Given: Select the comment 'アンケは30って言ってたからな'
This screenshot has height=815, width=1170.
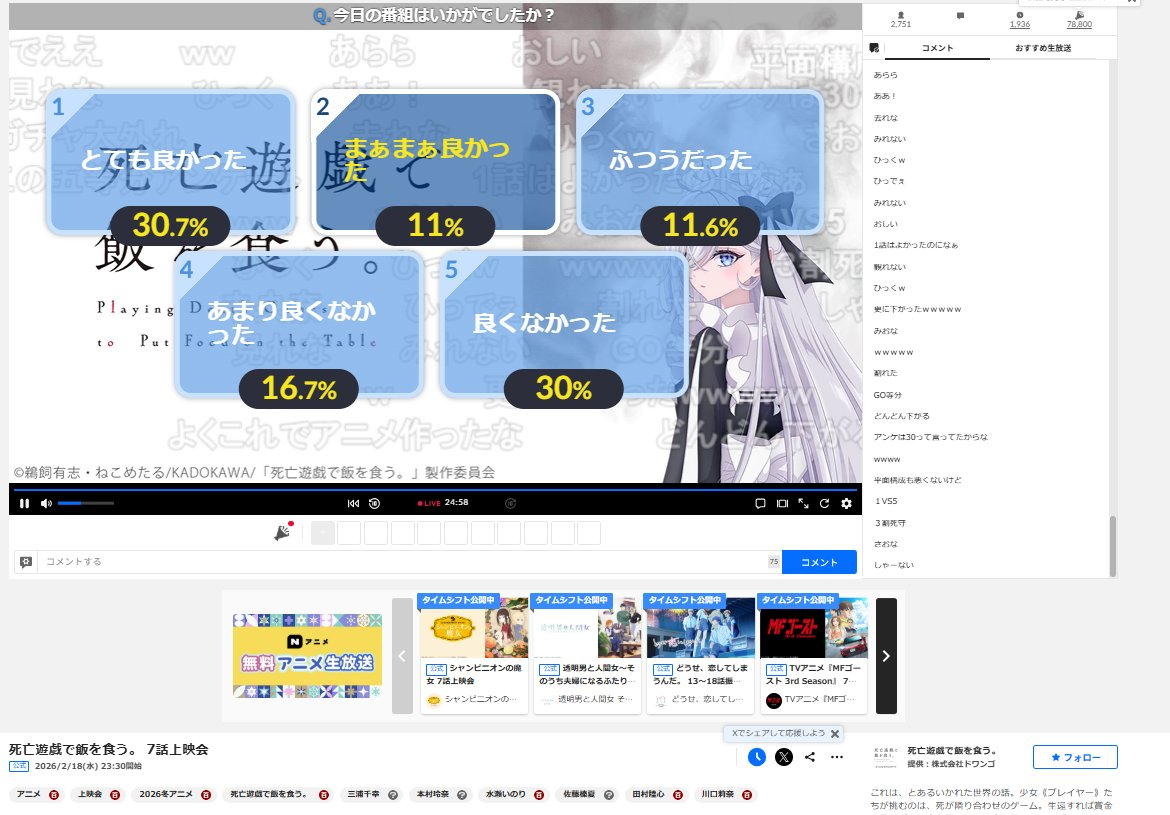Looking at the screenshot, I should tap(930, 437).
